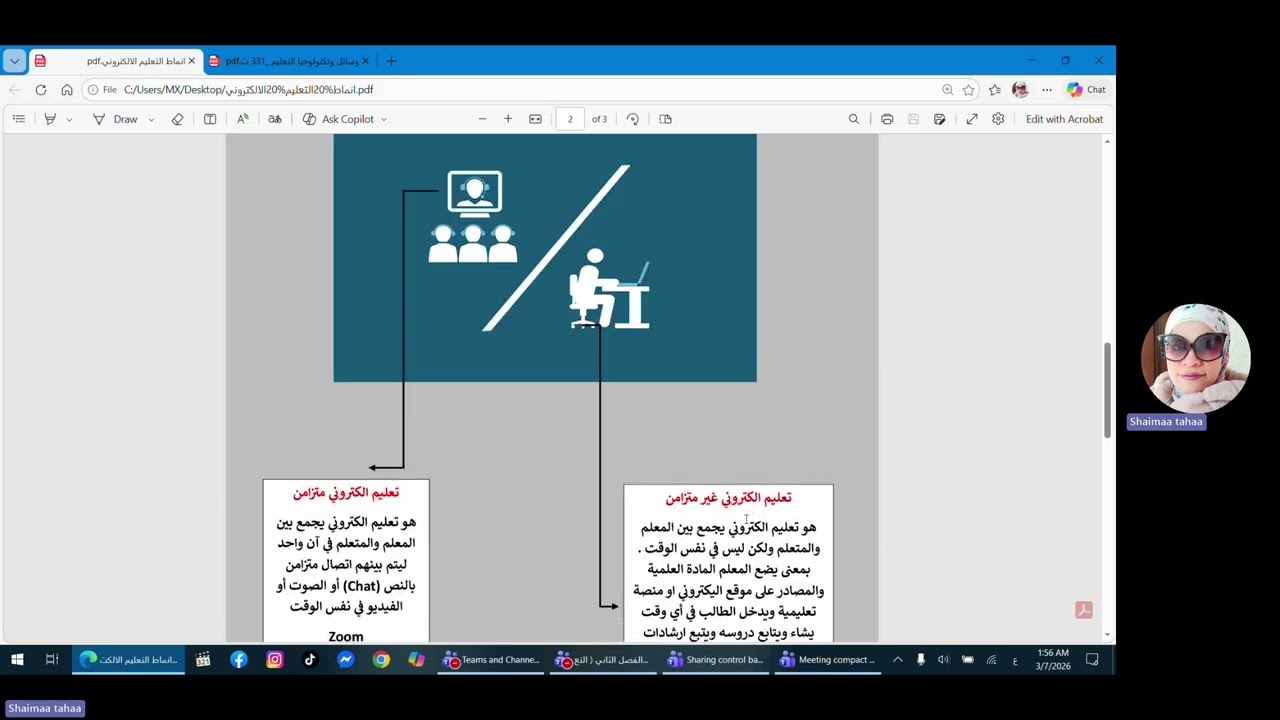The image size is (1280, 720).
Task: Click the Add text tool icon
Action: coord(210,119)
